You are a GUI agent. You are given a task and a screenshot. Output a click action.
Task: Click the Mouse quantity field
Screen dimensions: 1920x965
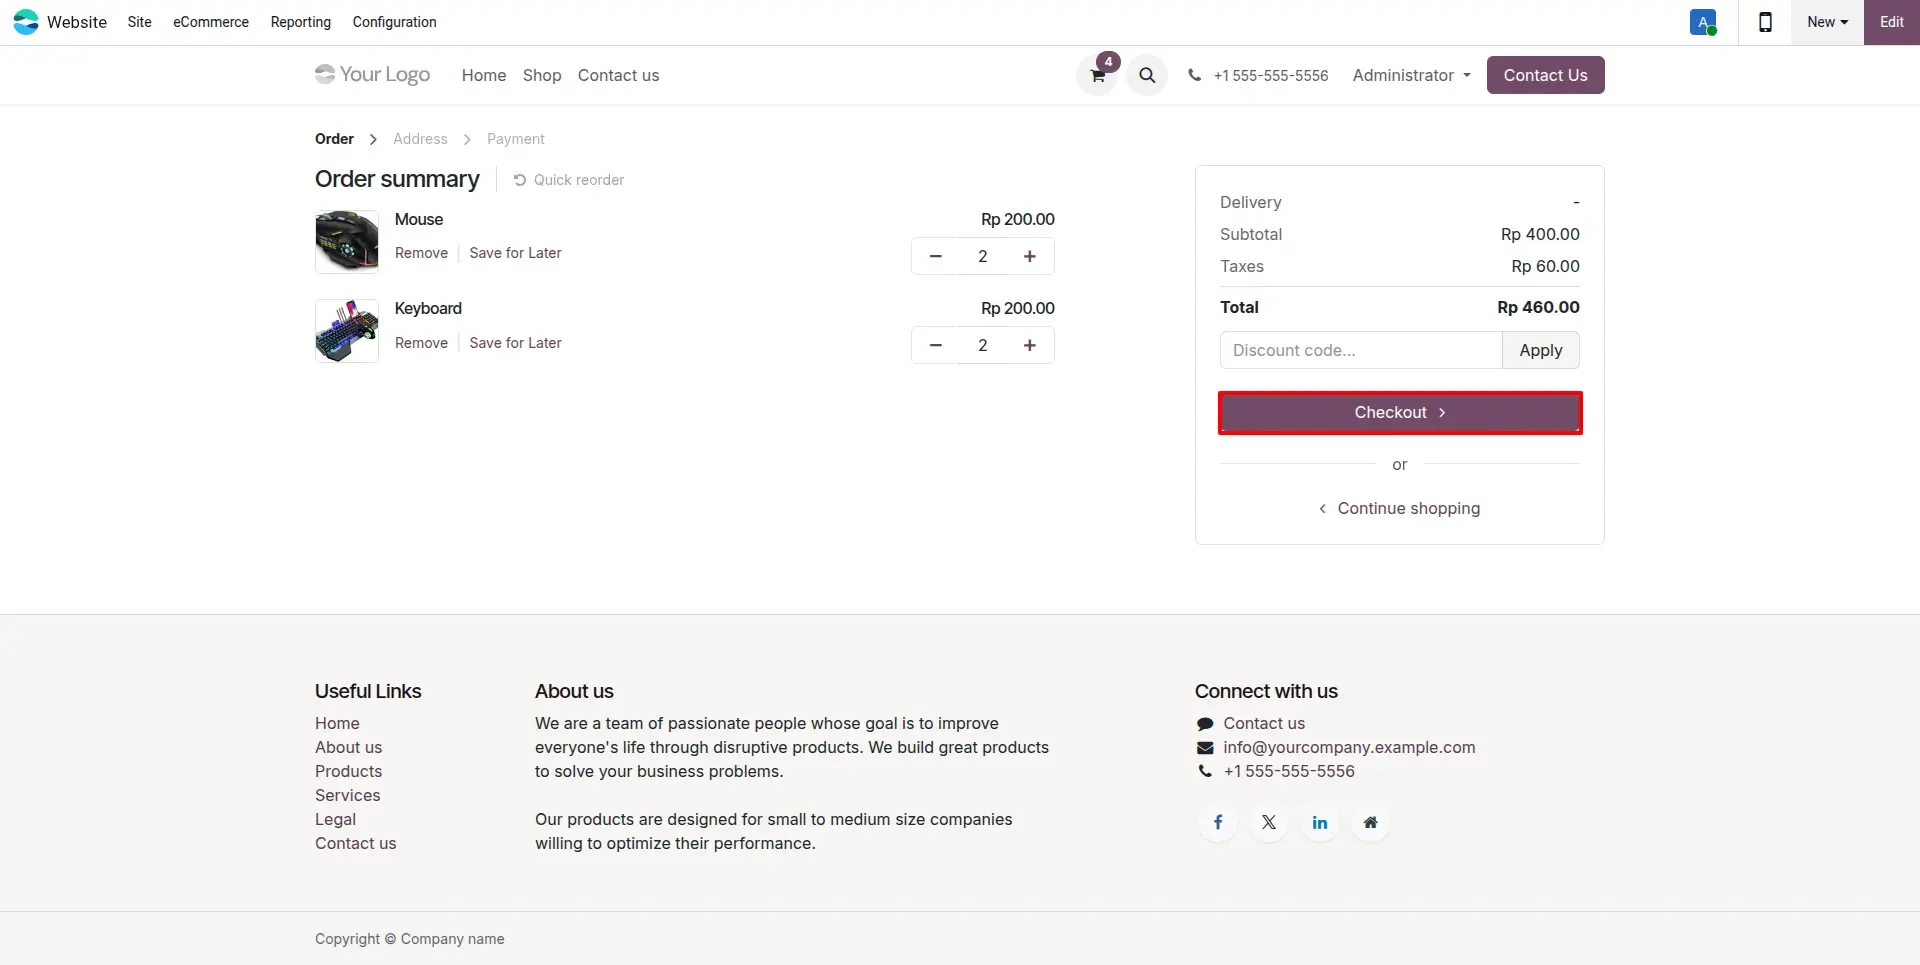pos(983,256)
